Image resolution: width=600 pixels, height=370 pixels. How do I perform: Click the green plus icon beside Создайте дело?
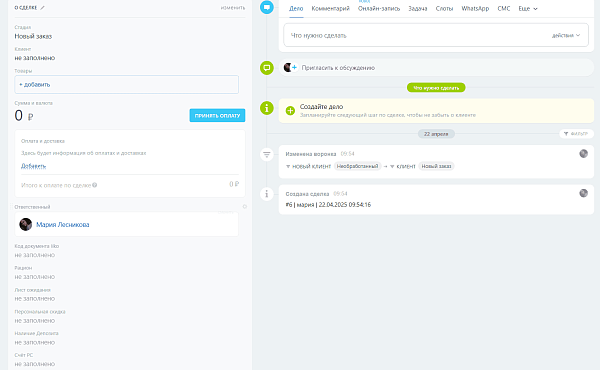290,111
